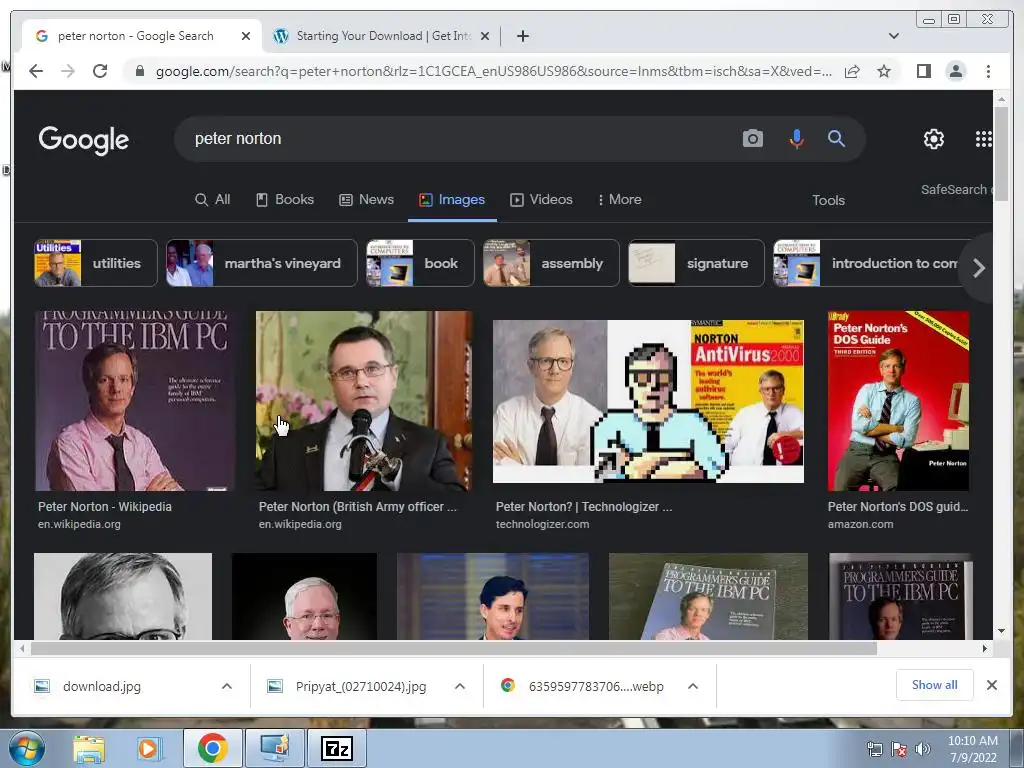This screenshot has height=768, width=1024.
Task: Open the Chrome three-dot menu
Action: 988,71
